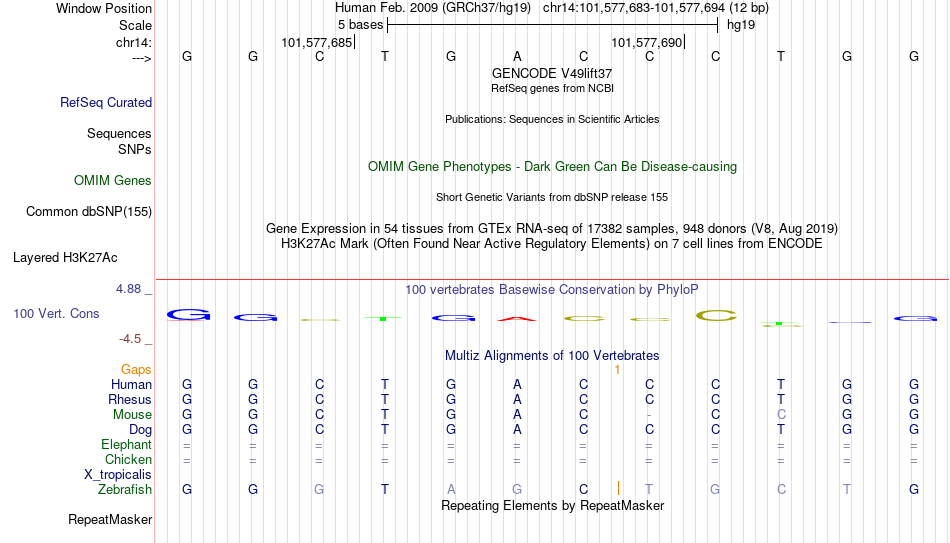Click the H3K27Ac Mark ENCODE track title

tap(552, 244)
